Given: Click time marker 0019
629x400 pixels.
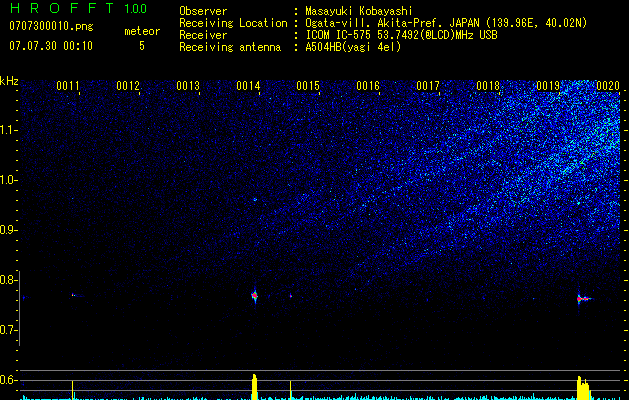Looking at the screenshot, I should click(x=548, y=86).
